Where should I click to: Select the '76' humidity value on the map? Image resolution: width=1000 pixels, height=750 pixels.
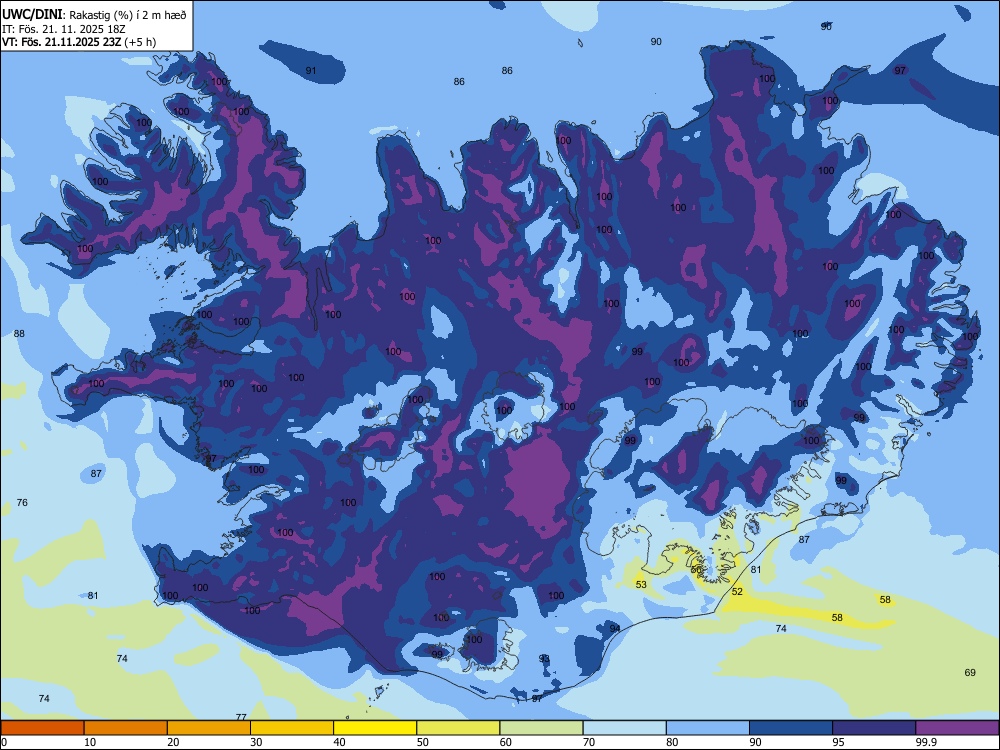coord(22,503)
